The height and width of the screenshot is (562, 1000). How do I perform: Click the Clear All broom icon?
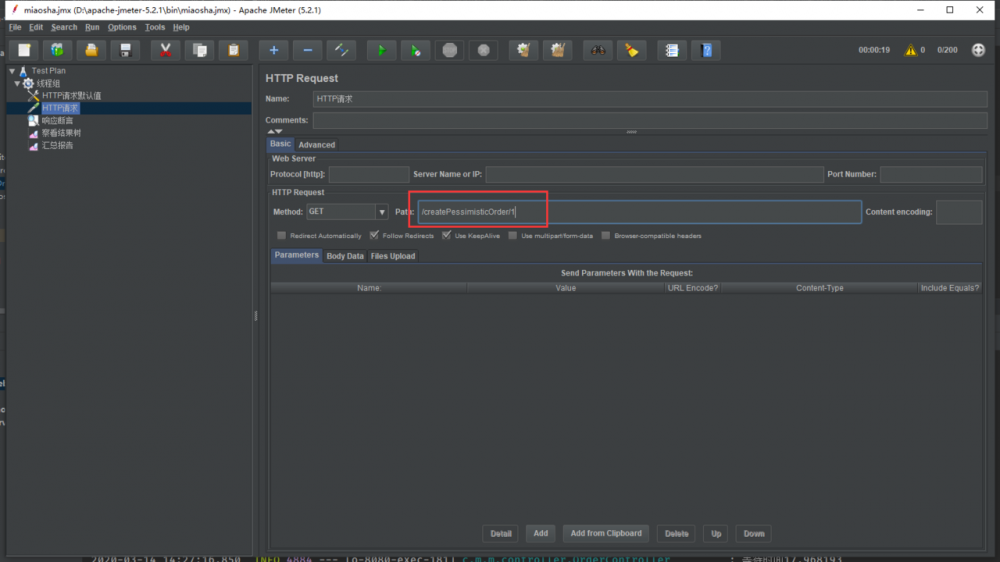(560, 50)
